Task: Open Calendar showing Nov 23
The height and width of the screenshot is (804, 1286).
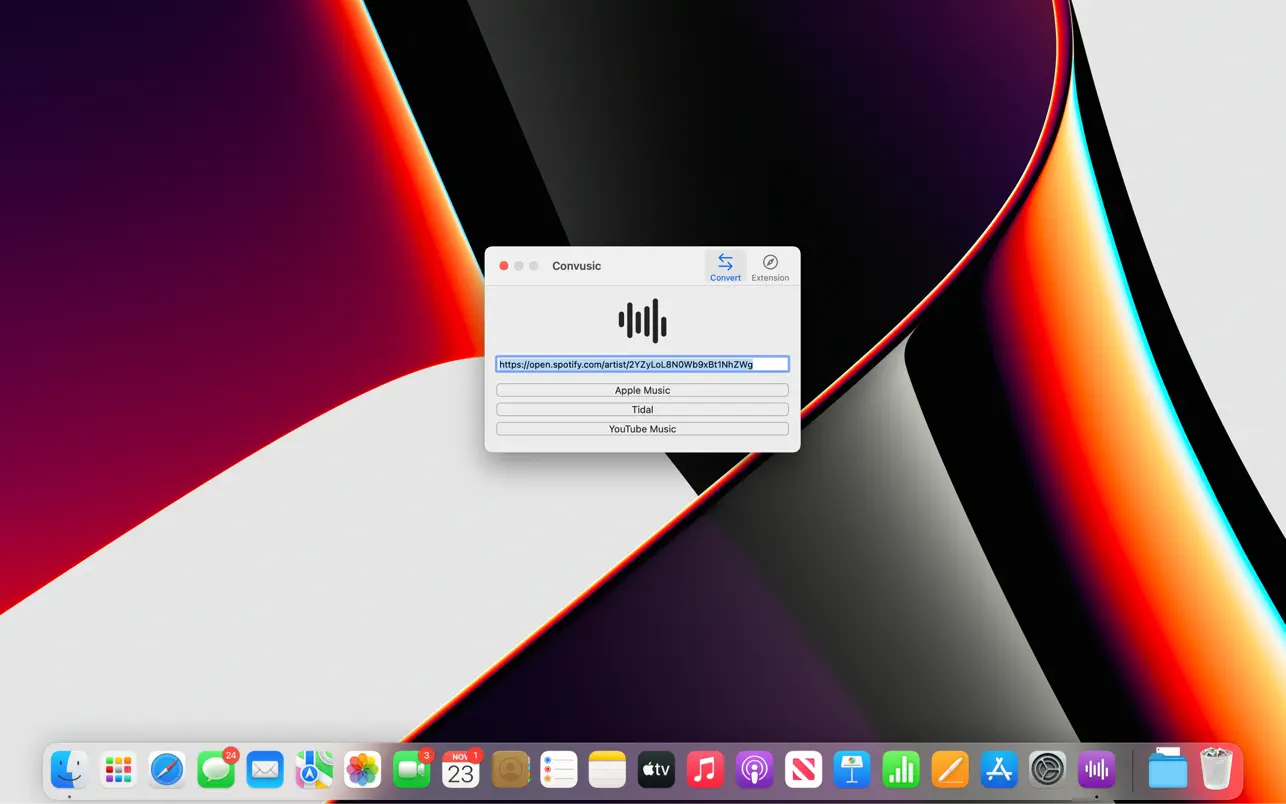Action: point(461,770)
